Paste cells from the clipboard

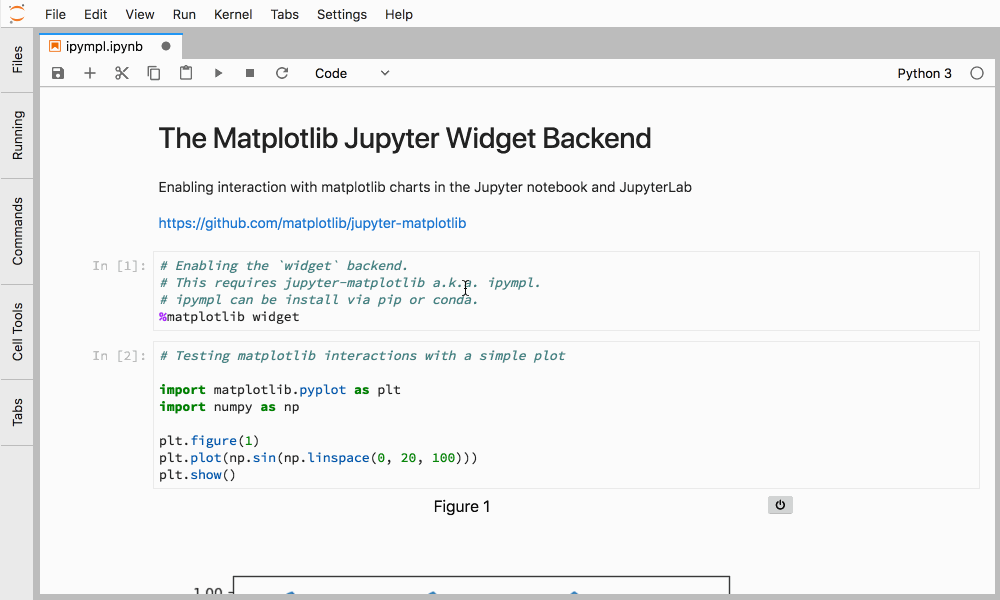186,72
